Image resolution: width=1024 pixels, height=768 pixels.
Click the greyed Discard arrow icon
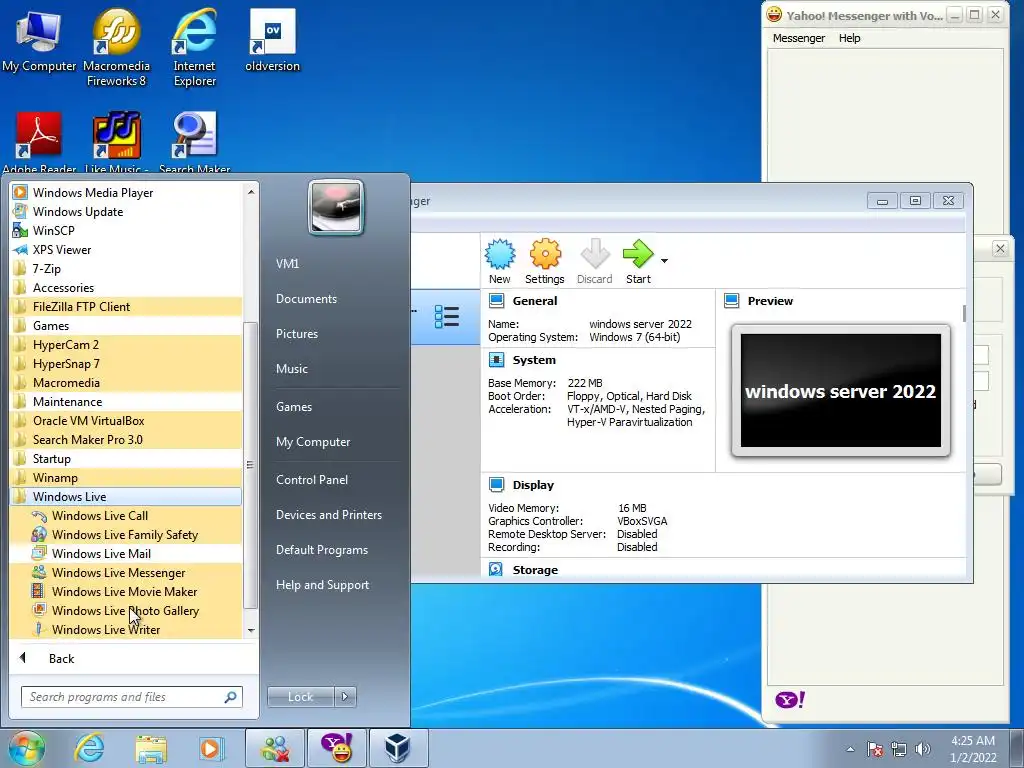(594, 254)
